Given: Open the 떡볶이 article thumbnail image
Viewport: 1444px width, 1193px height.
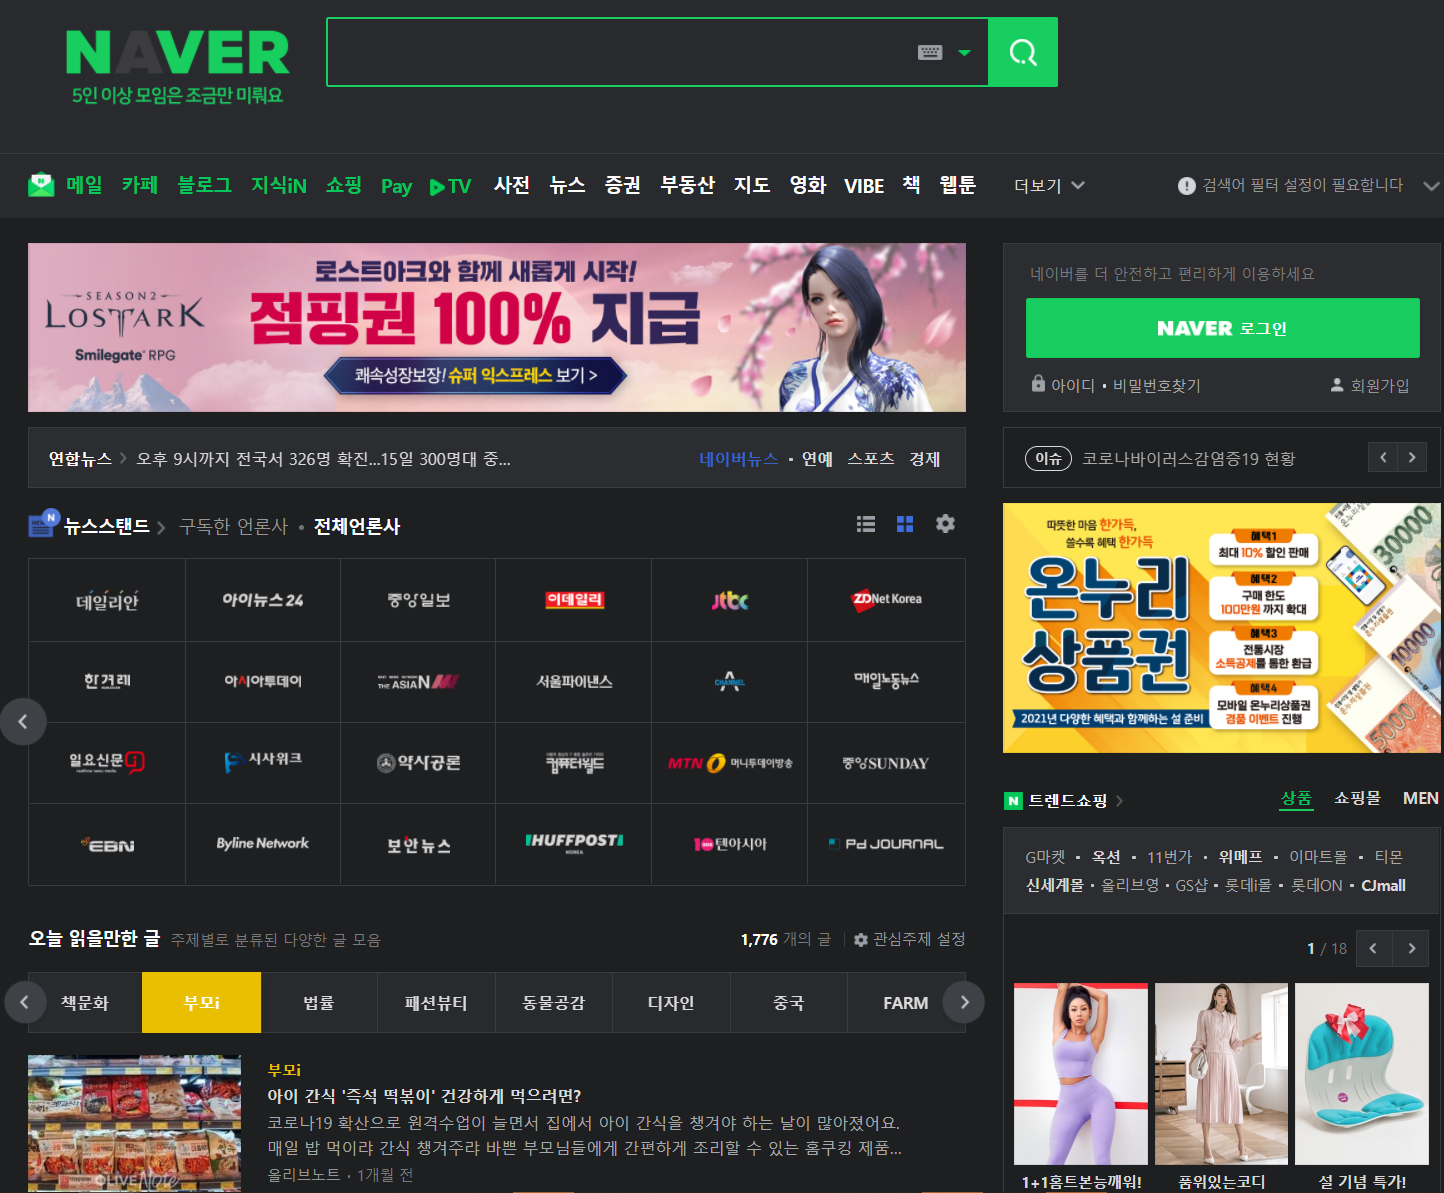Looking at the screenshot, I should (x=134, y=1123).
